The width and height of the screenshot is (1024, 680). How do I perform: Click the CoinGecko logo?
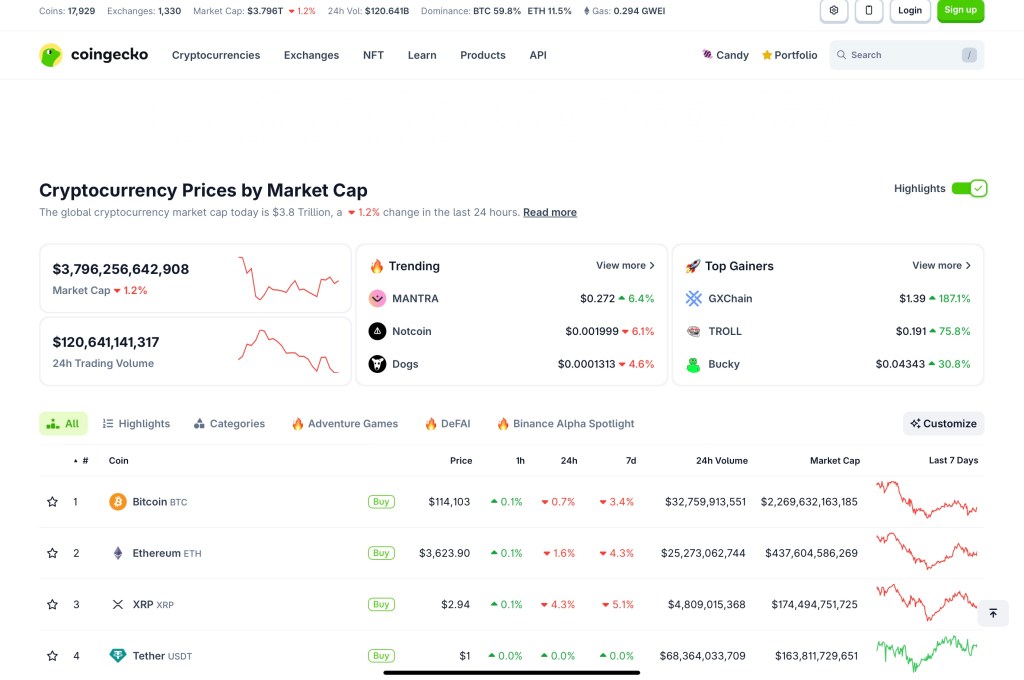[93, 55]
